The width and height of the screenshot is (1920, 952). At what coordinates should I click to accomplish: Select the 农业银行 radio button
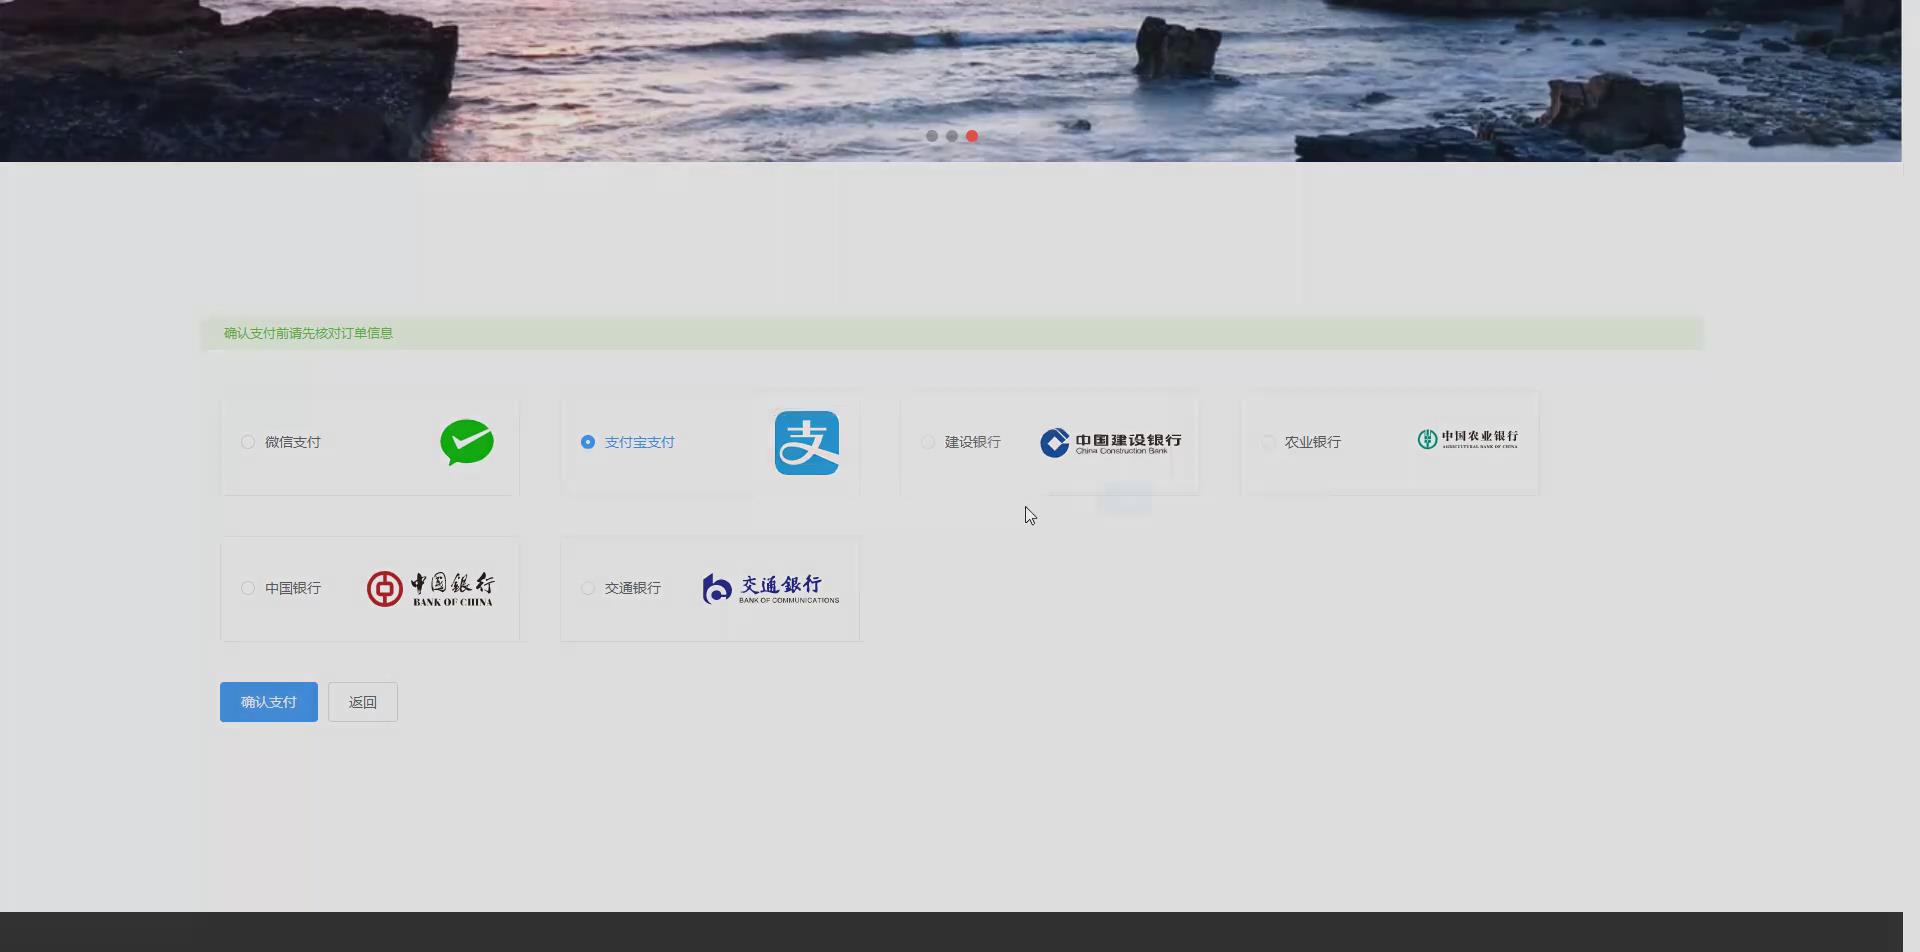click(x=1268, y=442)
